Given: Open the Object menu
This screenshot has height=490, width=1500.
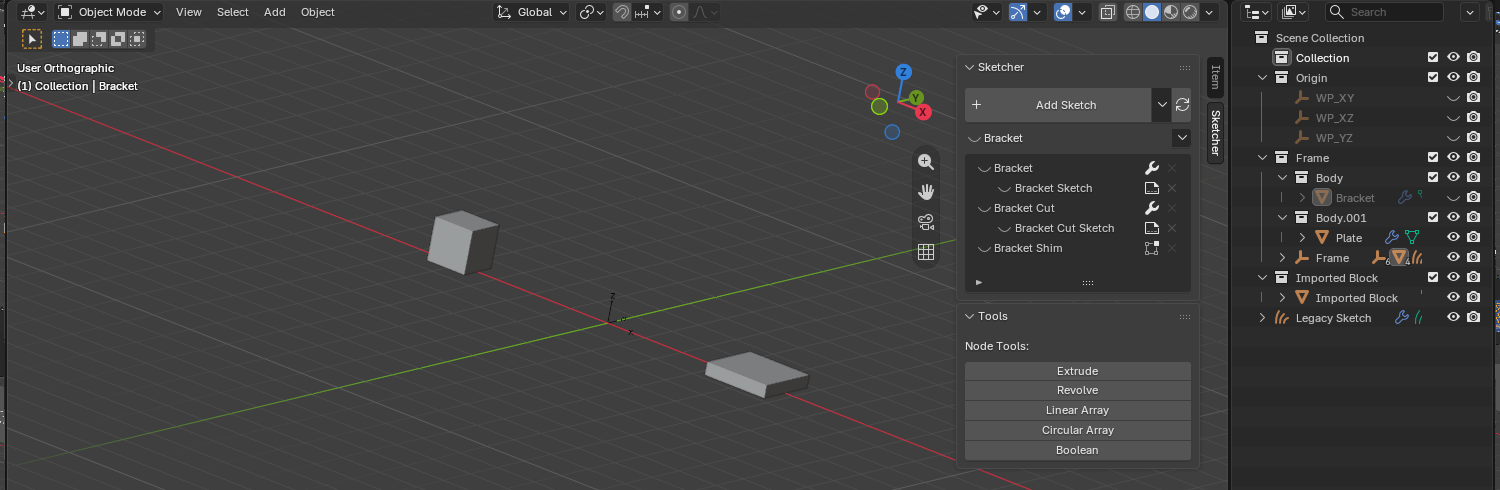Looking at the screenshot, I should pyautogui.click(x=318, y=12).
